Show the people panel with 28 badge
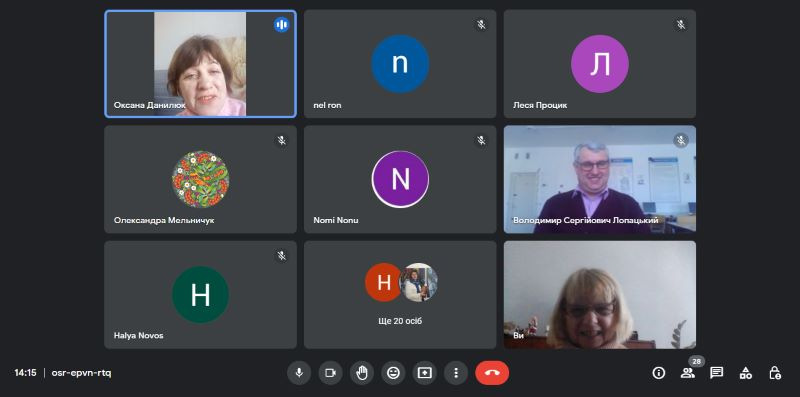800x397 pixels. [688, 372]
